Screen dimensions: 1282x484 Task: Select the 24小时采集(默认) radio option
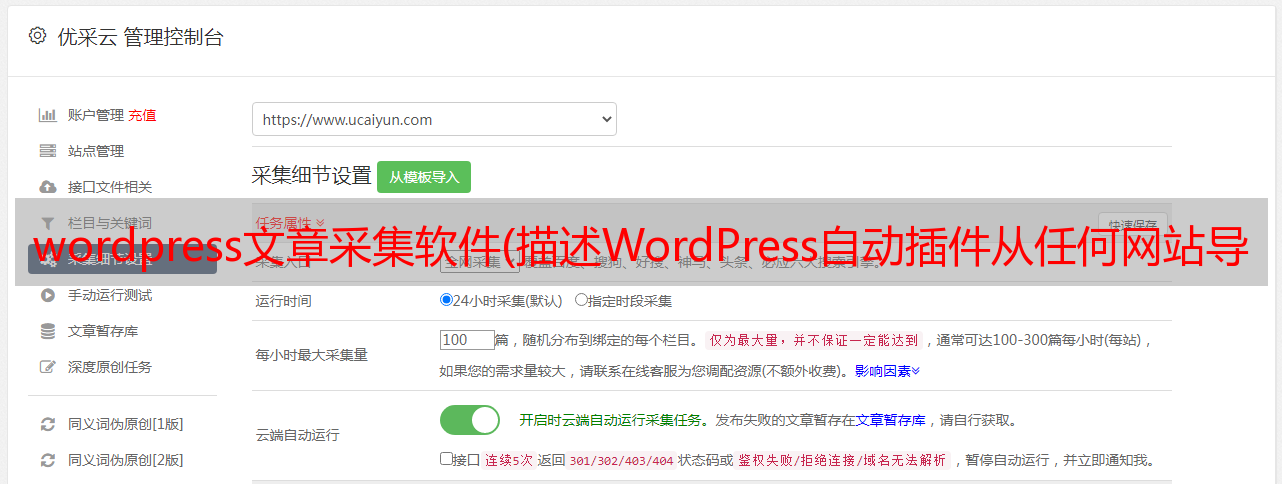pyautogui.click(x=447, y=300)
